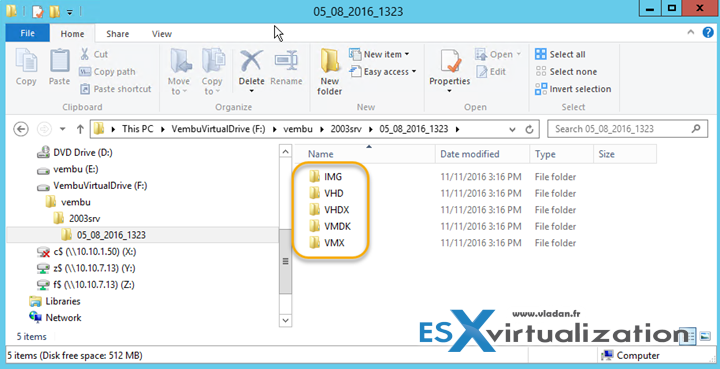Collapse the ribbon with the chevron

pos(691,33)
